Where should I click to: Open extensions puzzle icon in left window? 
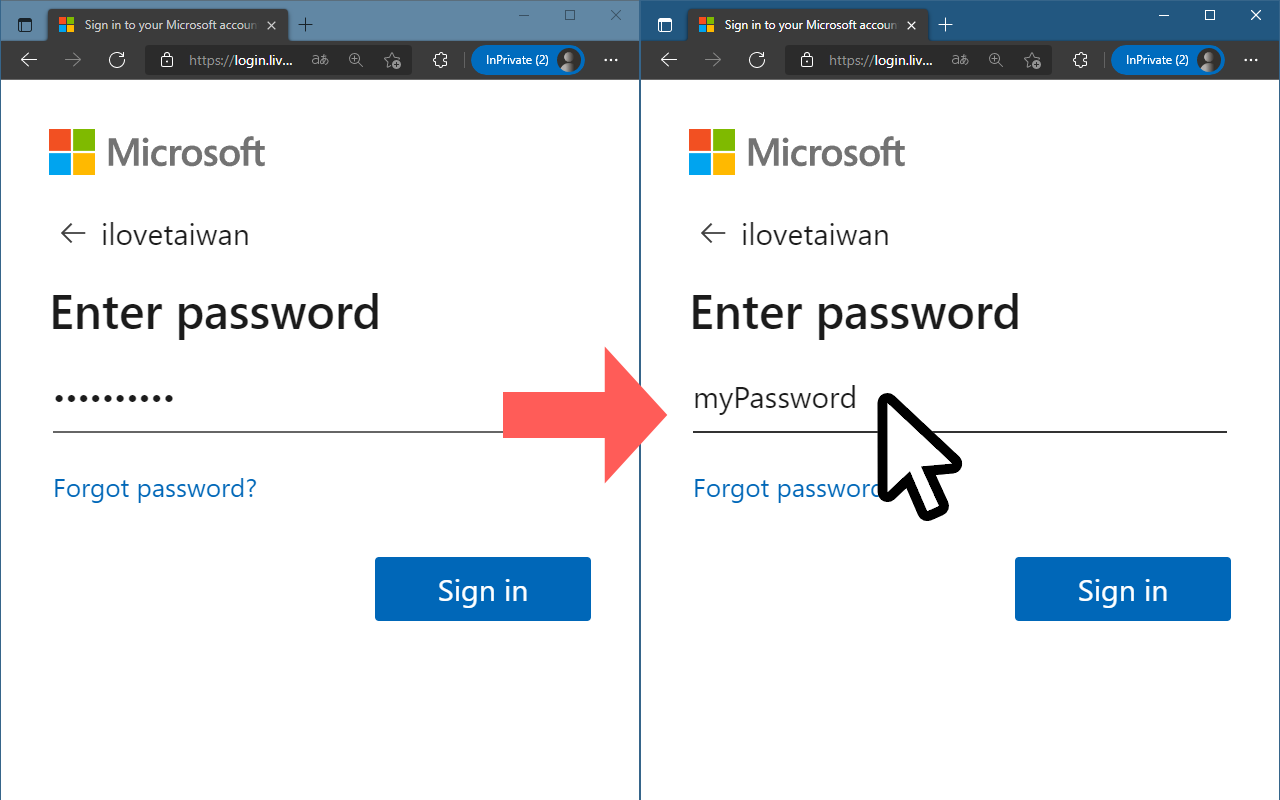point(440,60)
